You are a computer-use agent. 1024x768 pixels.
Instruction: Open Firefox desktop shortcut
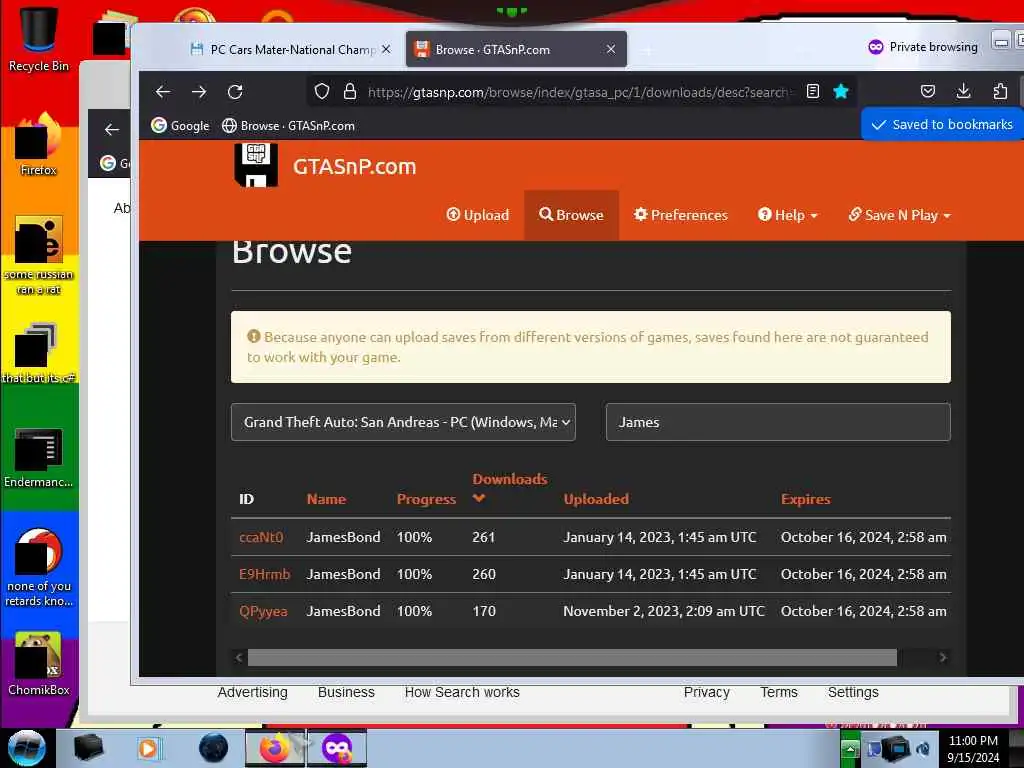tap(39, 144)
